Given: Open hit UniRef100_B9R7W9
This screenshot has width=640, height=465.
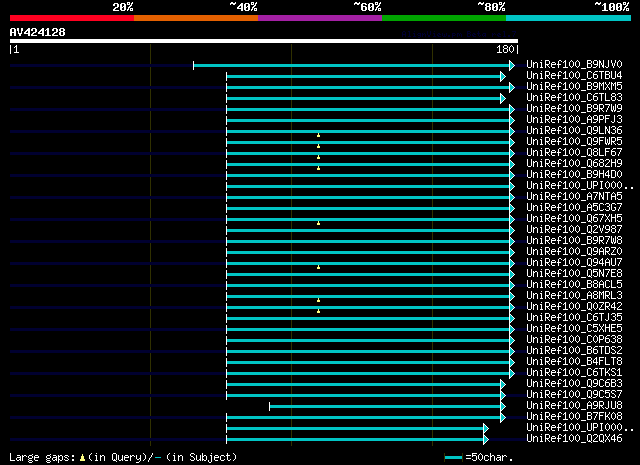Looking at the screenshot, I should coord(574,108).
